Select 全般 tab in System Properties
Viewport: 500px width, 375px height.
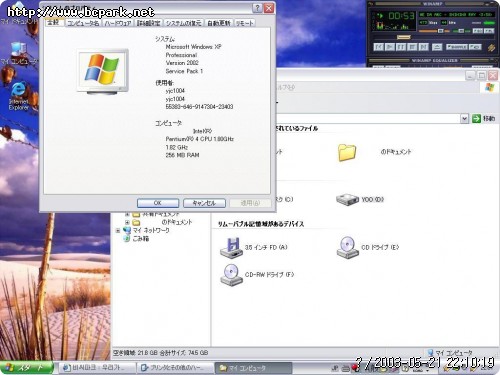click(x=54, y=22)
